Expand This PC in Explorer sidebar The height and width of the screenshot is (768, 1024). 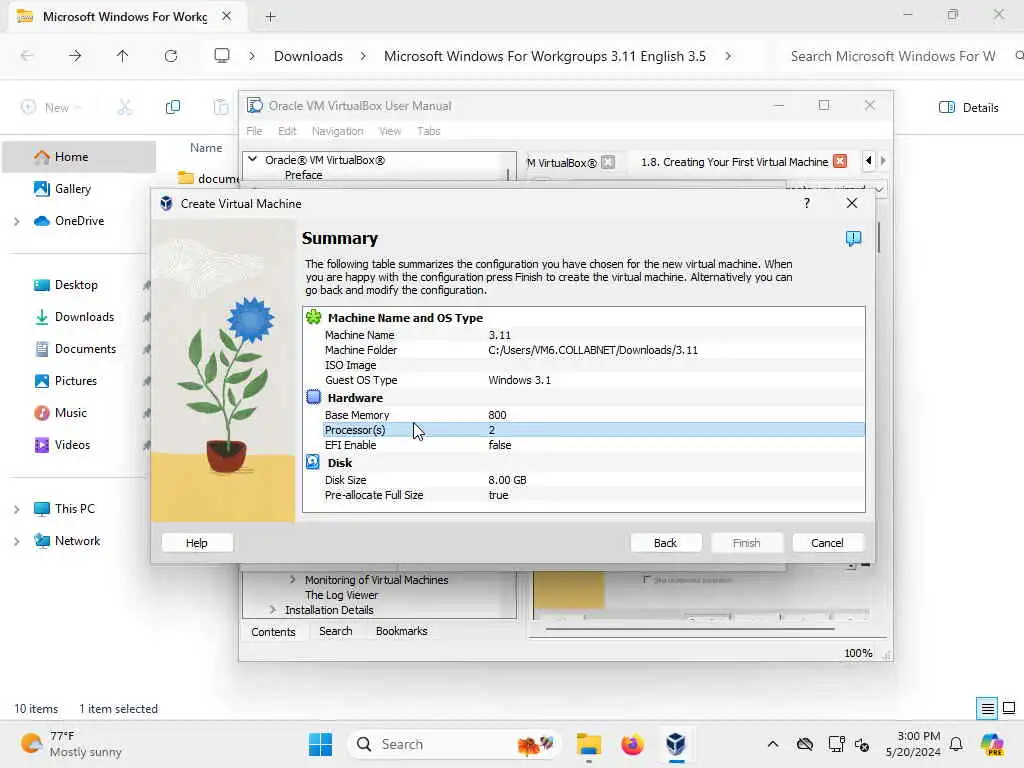[16, 509]
